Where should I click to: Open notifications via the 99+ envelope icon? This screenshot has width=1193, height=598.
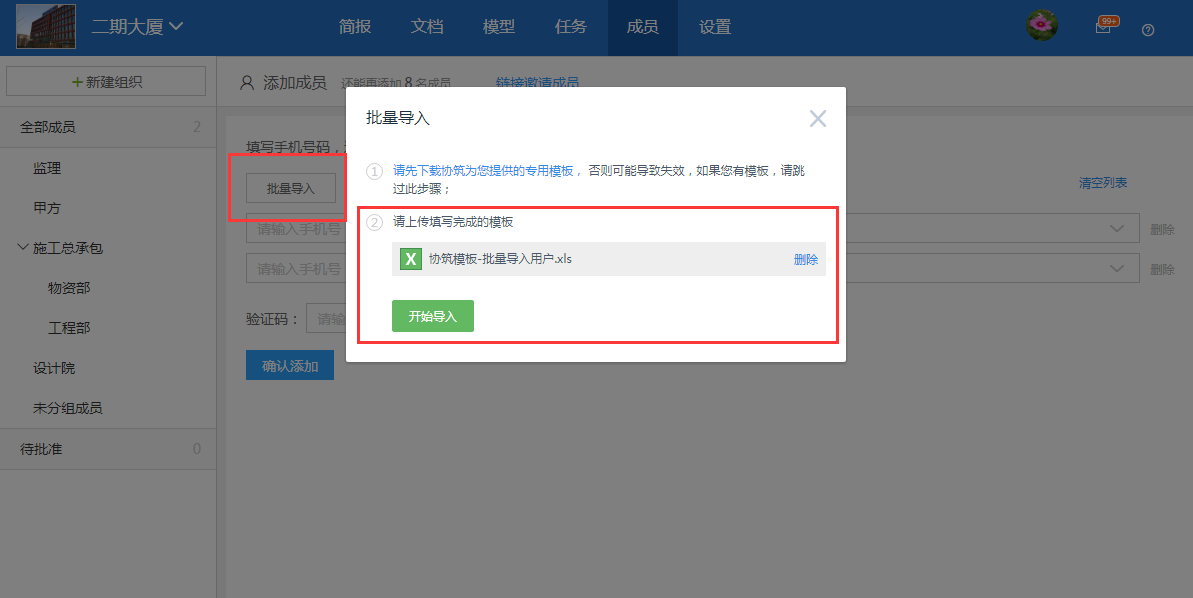tap(1104, 27)
